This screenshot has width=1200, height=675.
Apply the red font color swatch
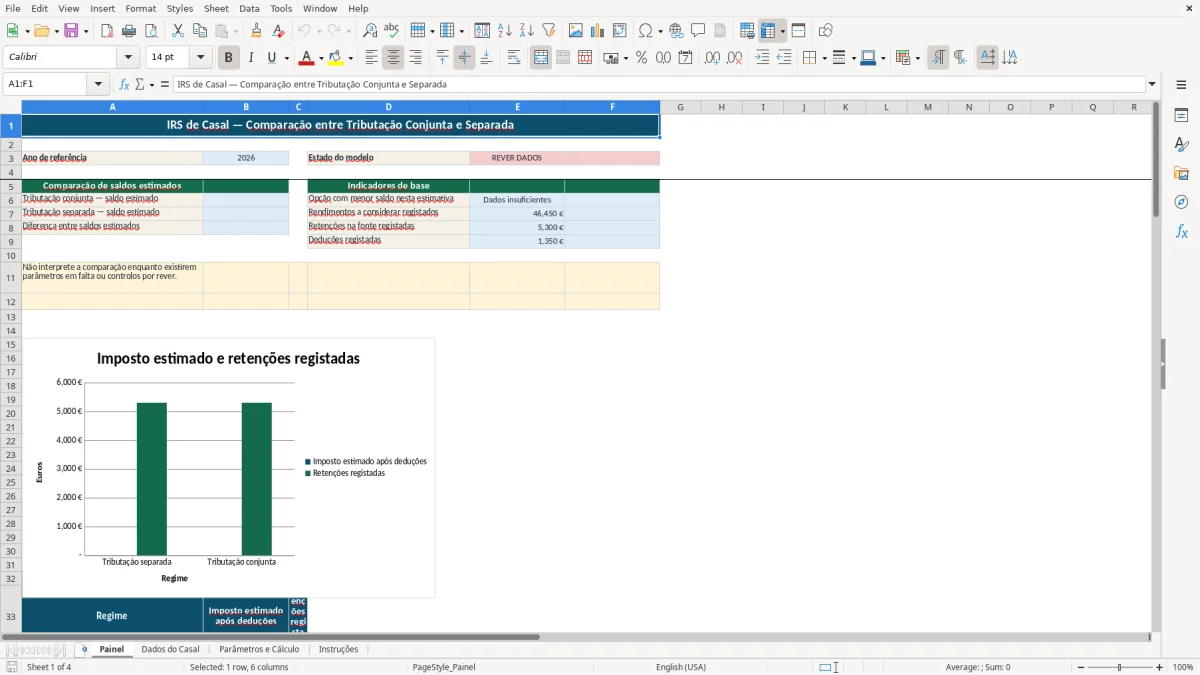pyautogui.click(x=307, y=58)
